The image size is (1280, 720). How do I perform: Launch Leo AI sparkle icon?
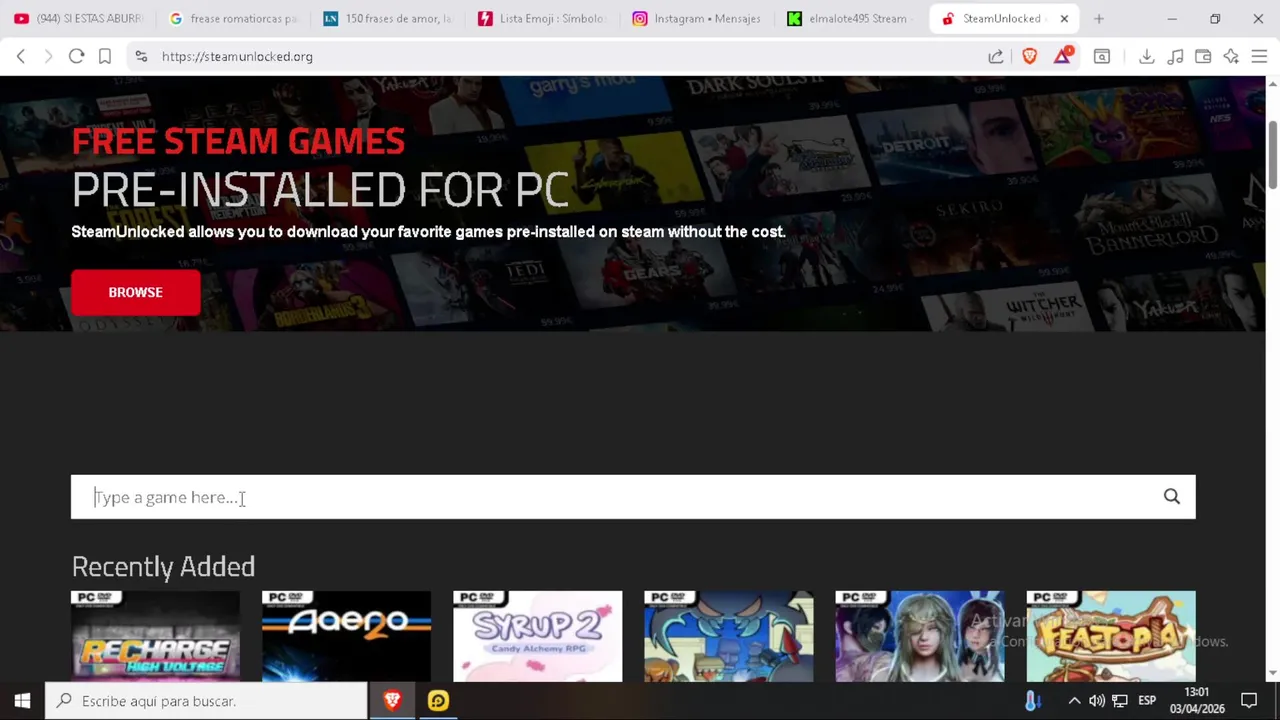[1231, 57]
